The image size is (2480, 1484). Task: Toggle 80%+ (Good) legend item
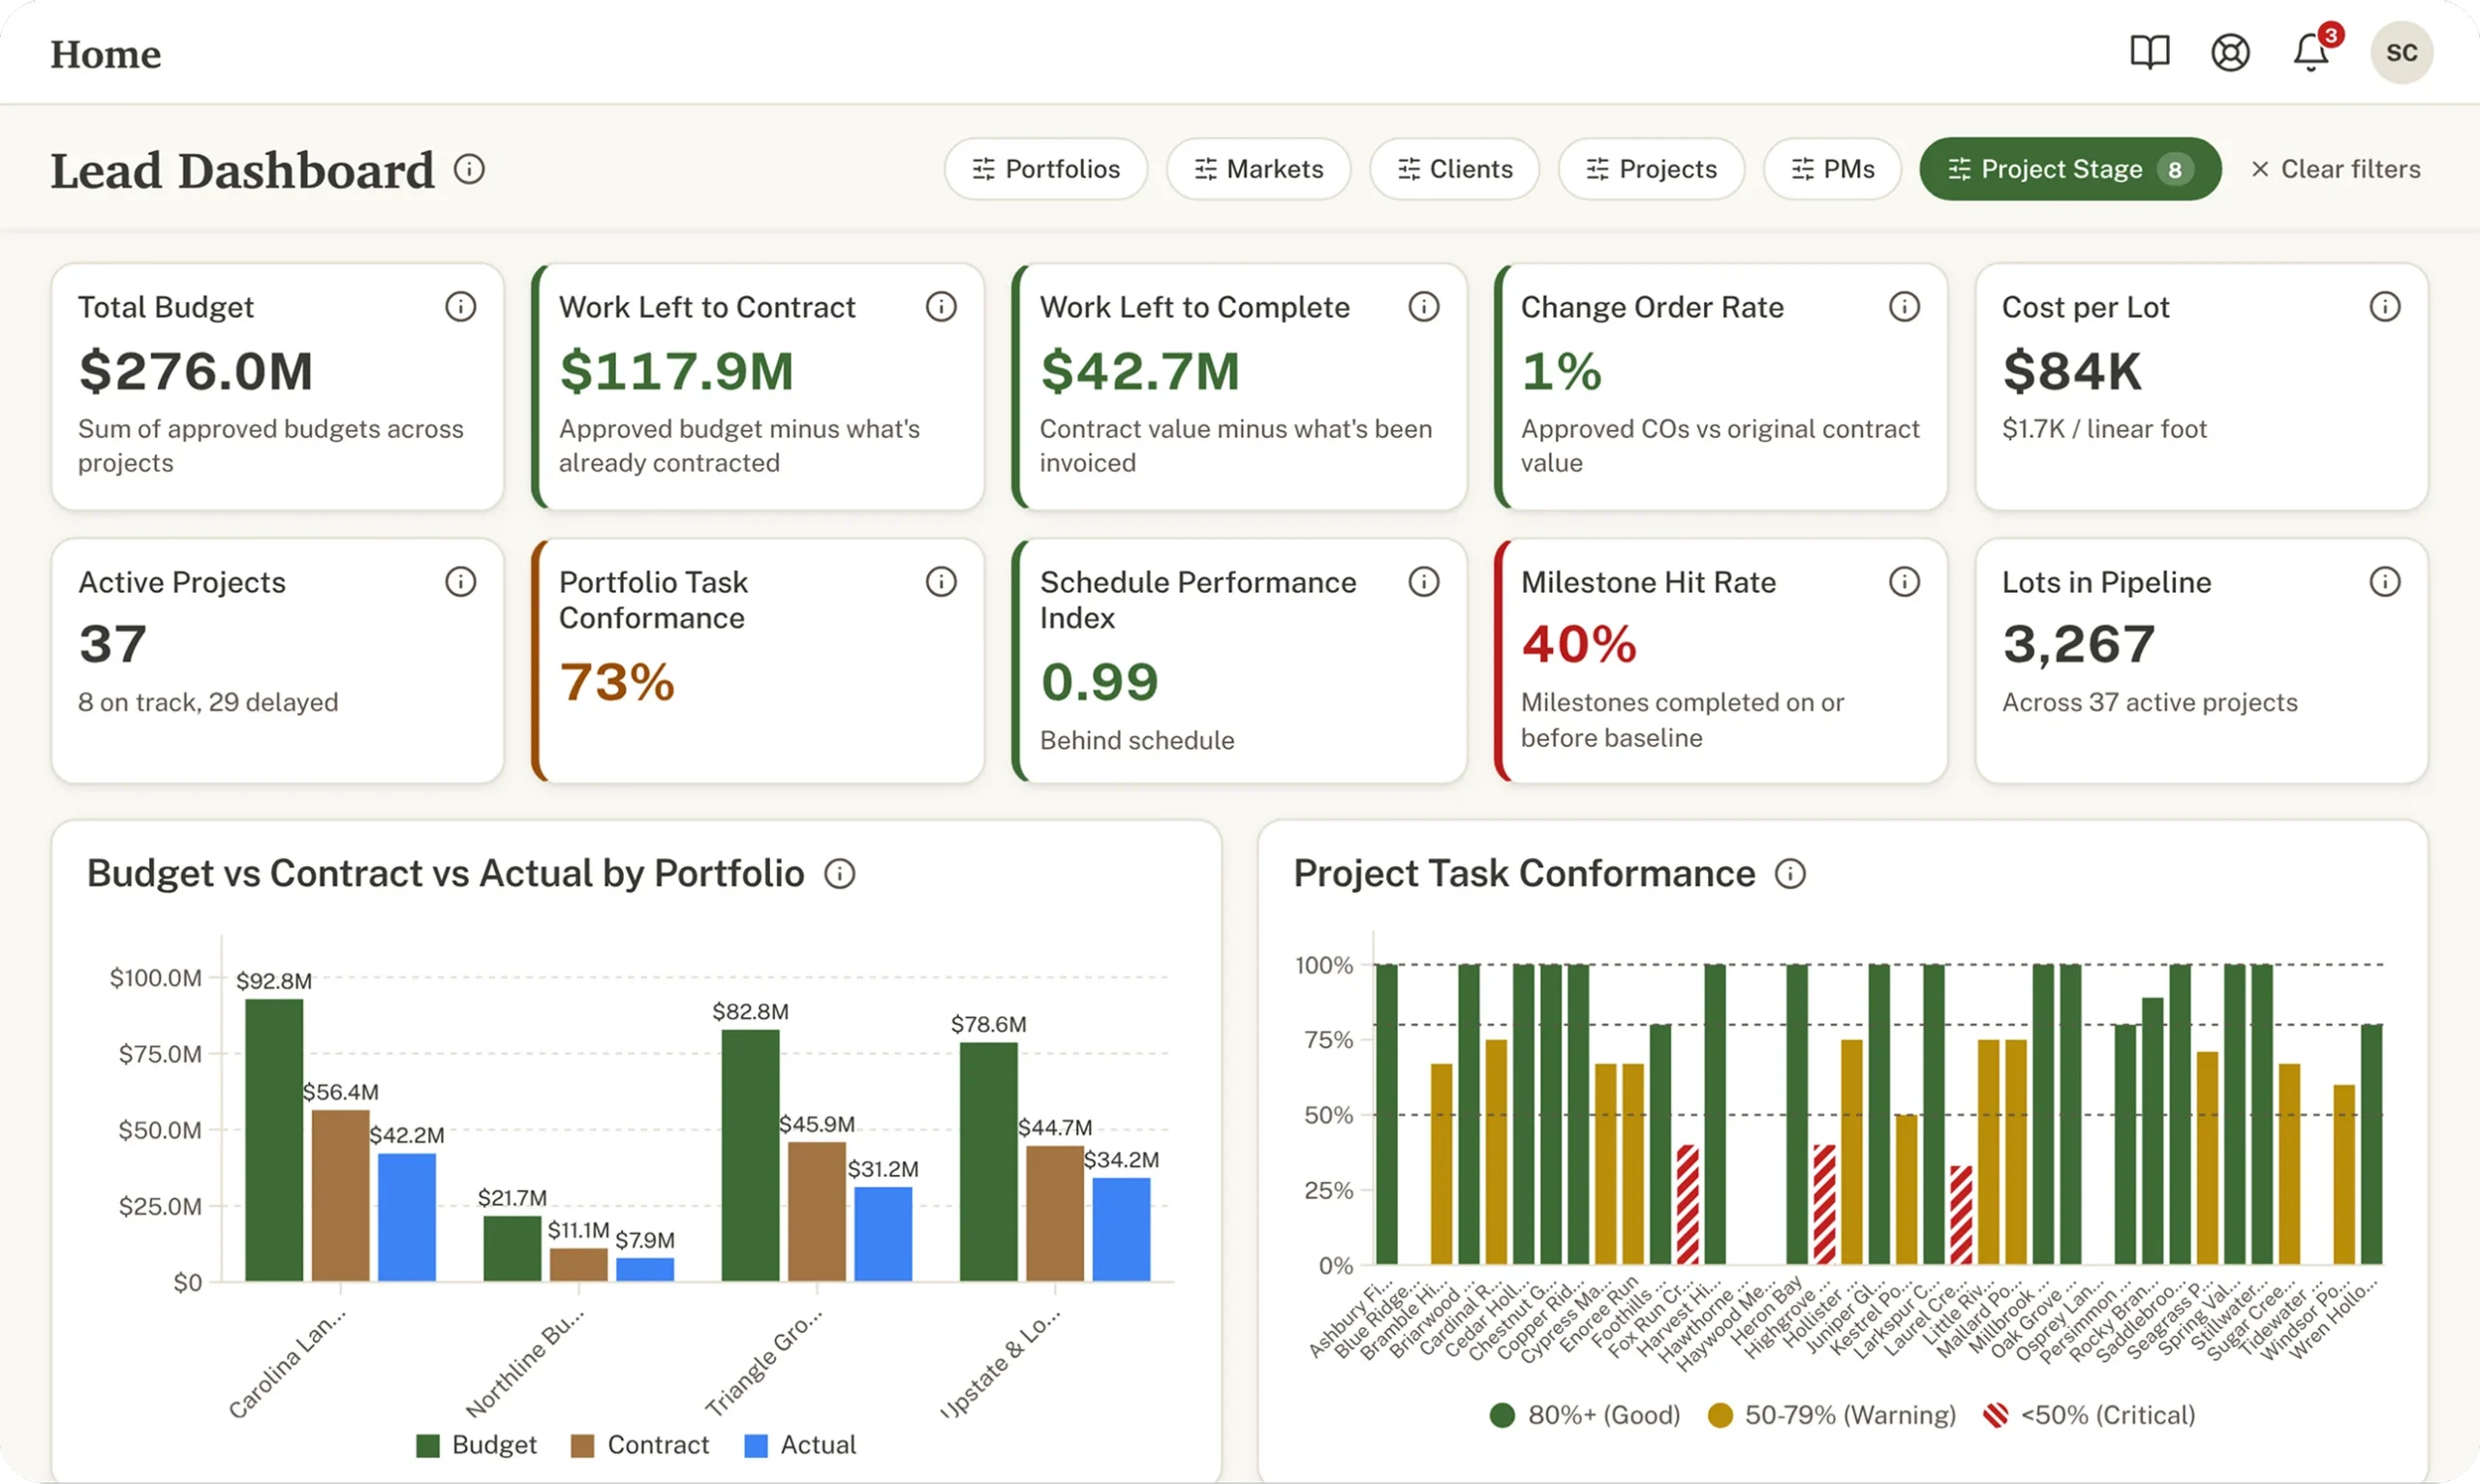[1585, 1415]
